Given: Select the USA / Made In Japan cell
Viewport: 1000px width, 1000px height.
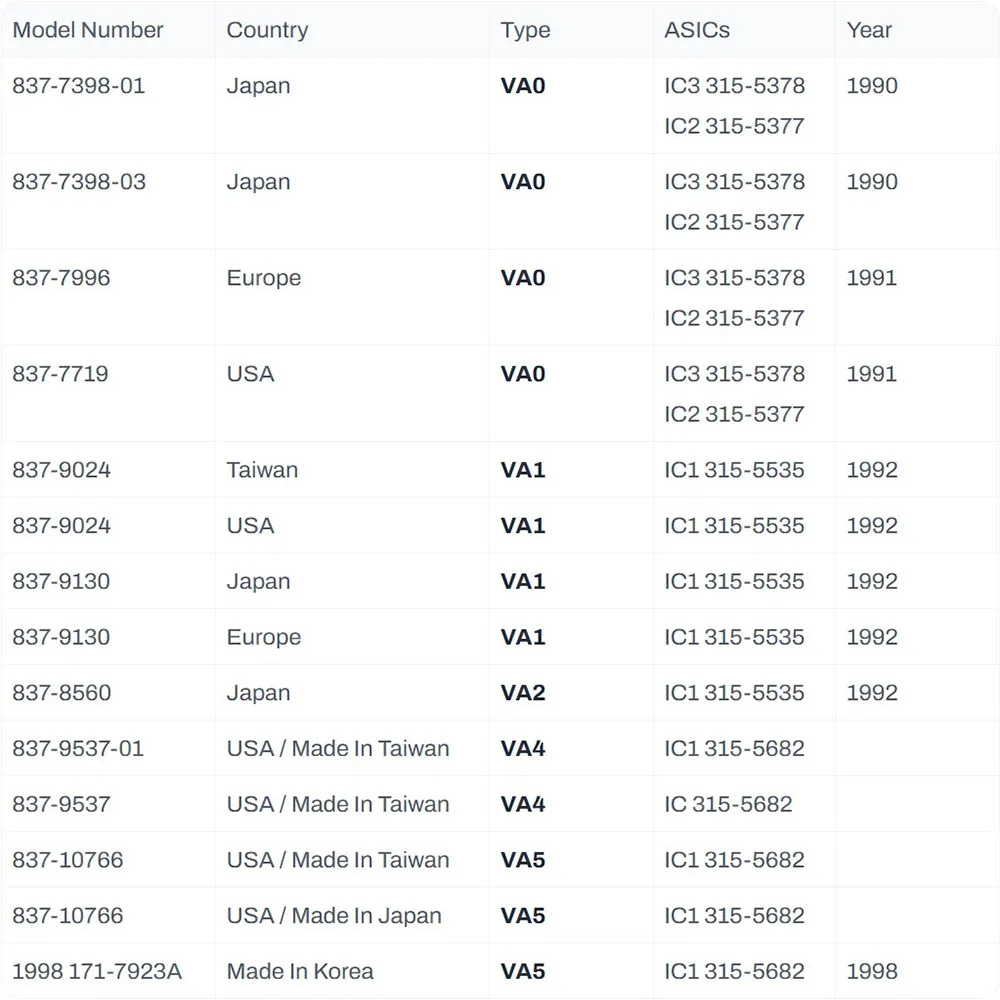Looking at the screenshot, I should point(334,916).
